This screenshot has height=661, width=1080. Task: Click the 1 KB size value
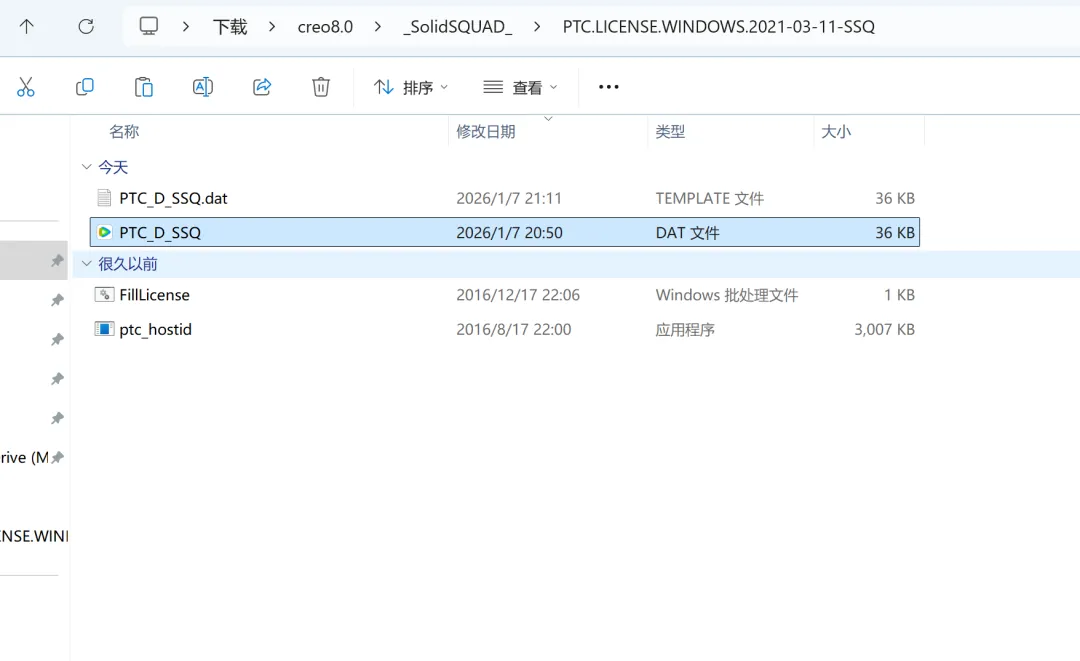[900, 295]
